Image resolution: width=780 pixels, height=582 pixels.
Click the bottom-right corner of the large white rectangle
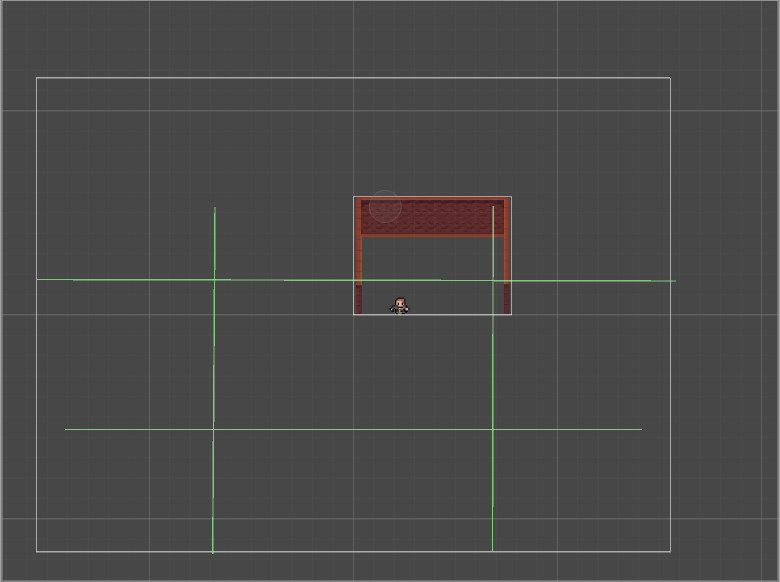pyautogui.click(x=670, y=551)
